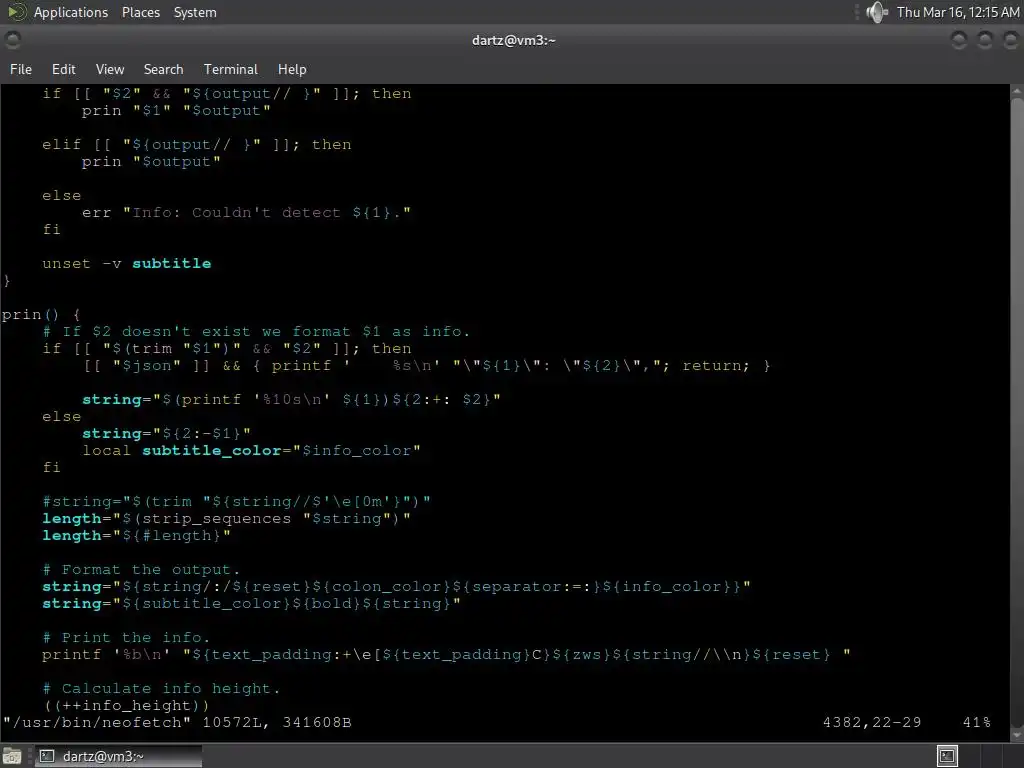Open the Places menu

point(140,12)
